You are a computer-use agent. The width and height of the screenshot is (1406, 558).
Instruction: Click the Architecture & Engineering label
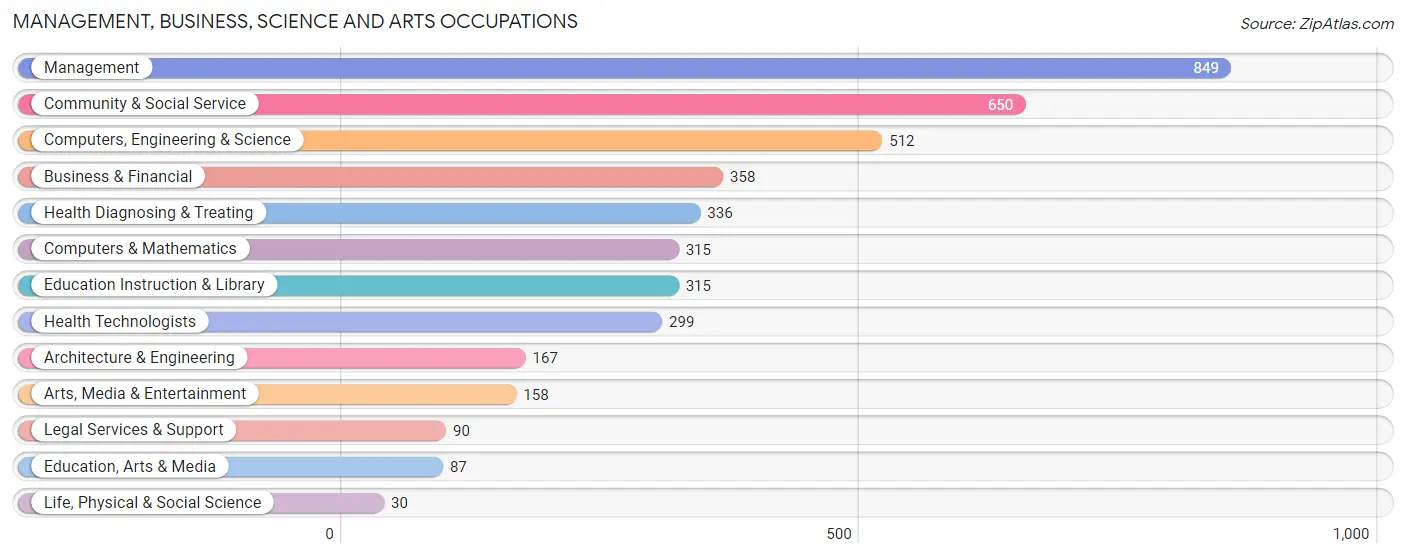[139, 358]
